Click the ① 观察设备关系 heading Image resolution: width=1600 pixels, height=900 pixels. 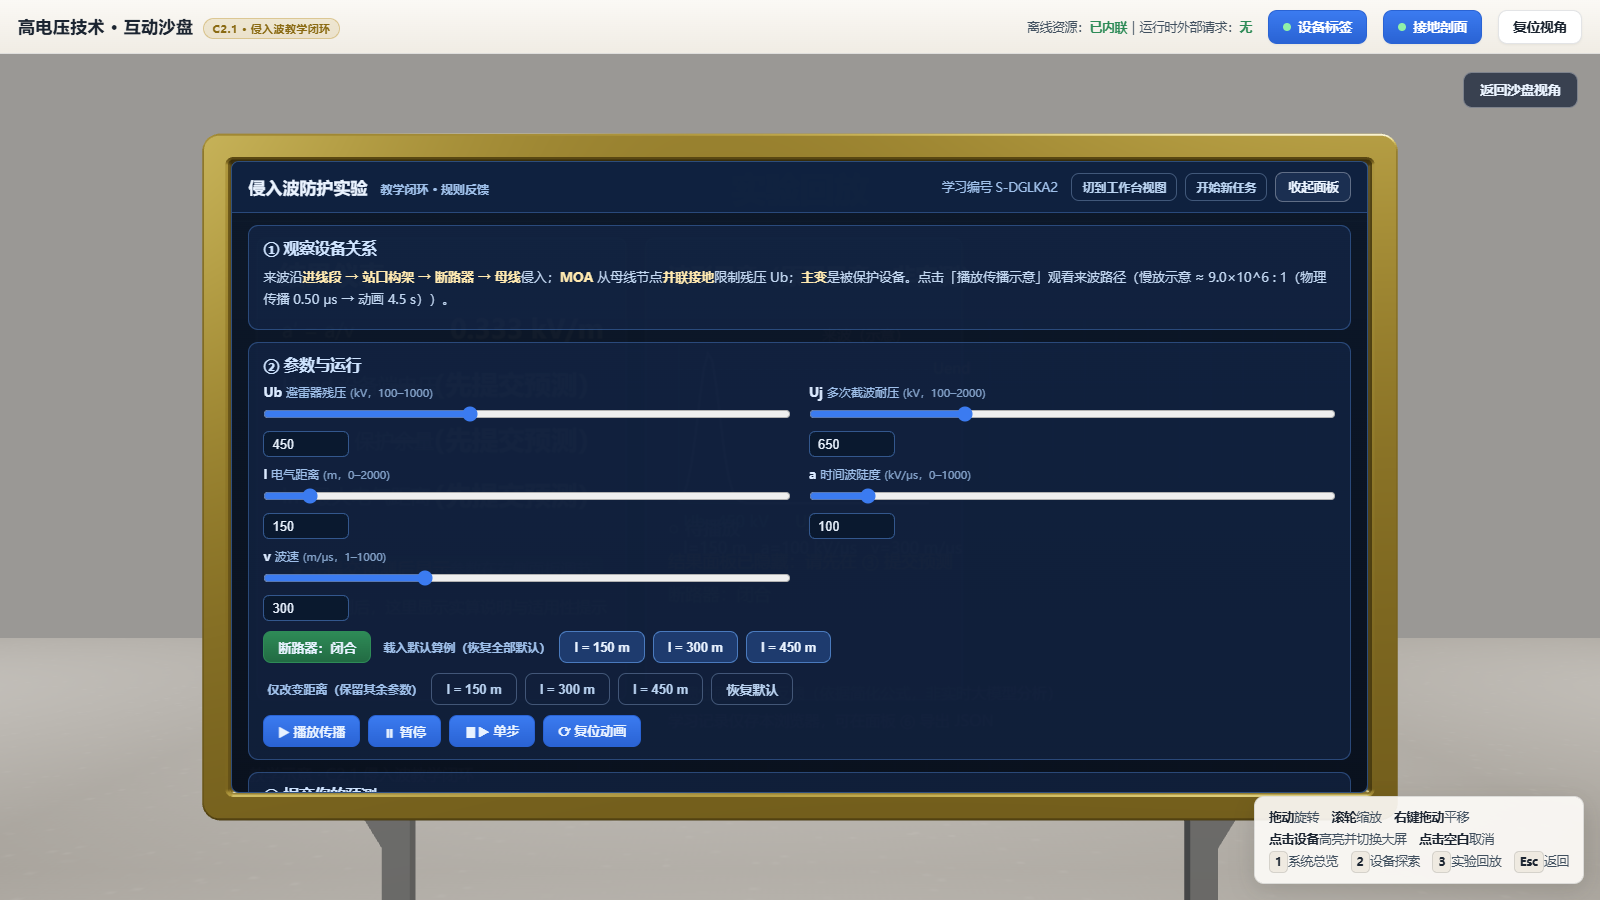320,248
